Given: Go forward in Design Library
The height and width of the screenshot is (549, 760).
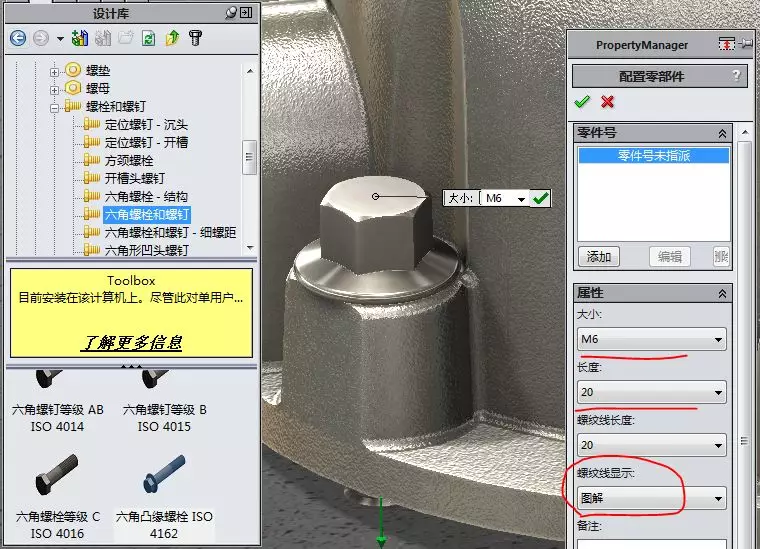Looking at the screenshot, I should point(41,38).
